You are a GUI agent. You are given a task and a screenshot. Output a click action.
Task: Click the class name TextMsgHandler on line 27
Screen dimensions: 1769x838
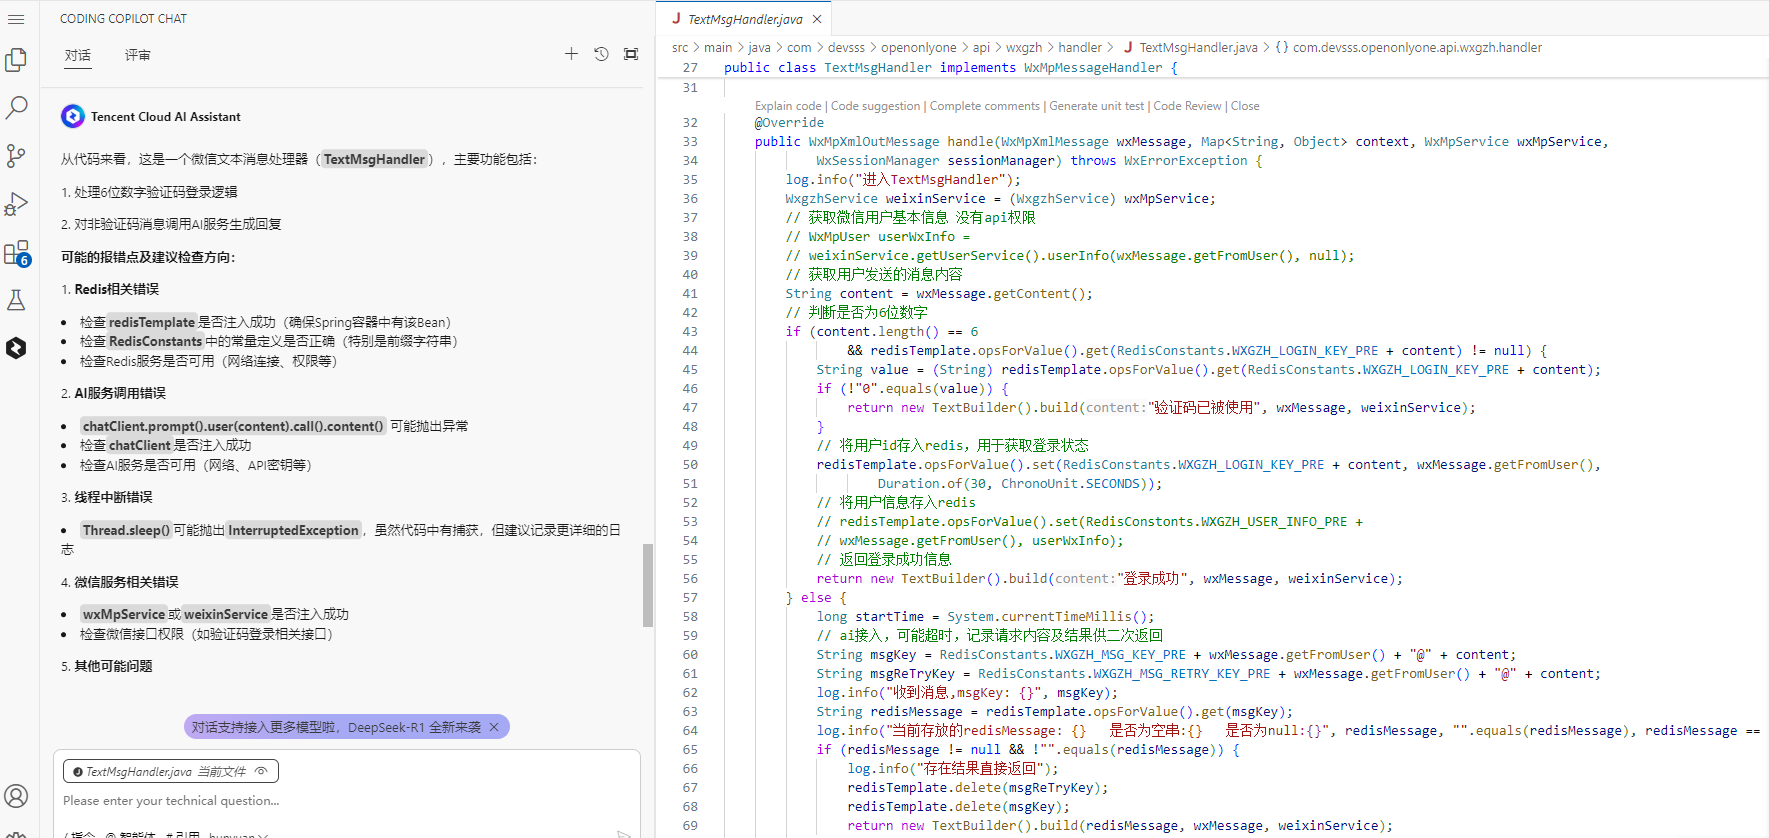tap(877, 68)
